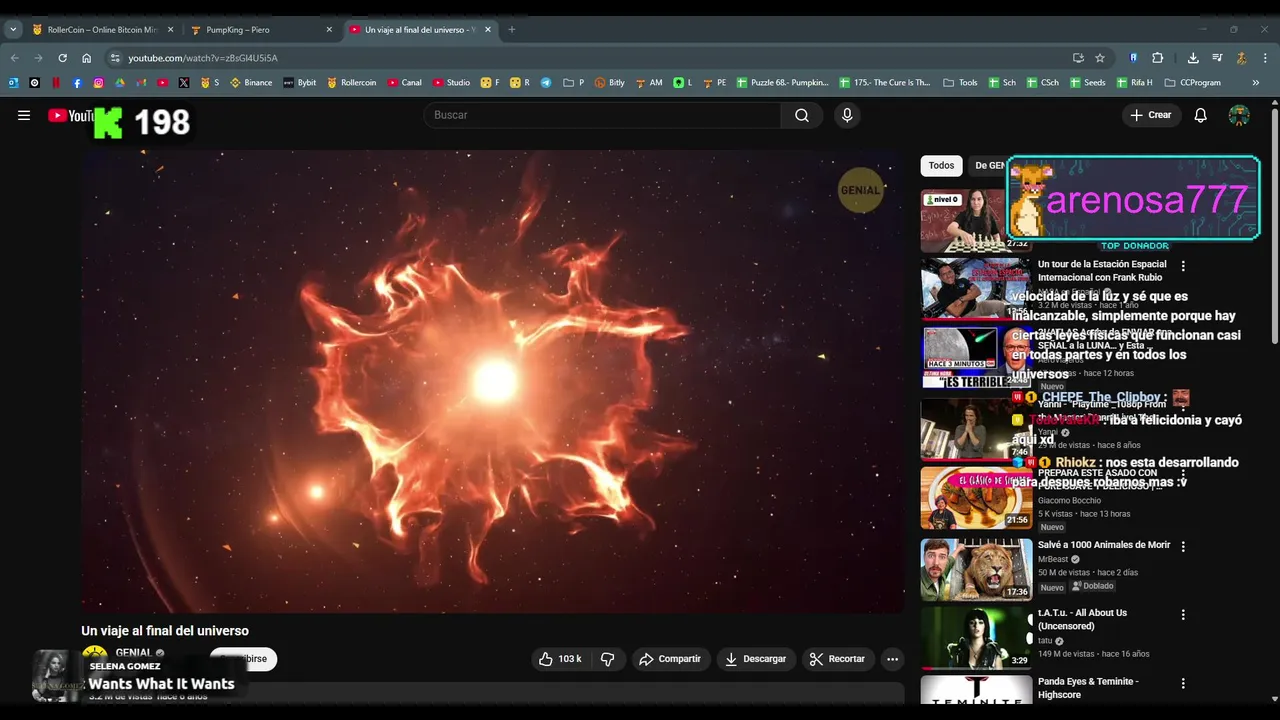Open the Studio bookmark
Image resolution: width=1280 pixels, height=720 pixels.
451,83
